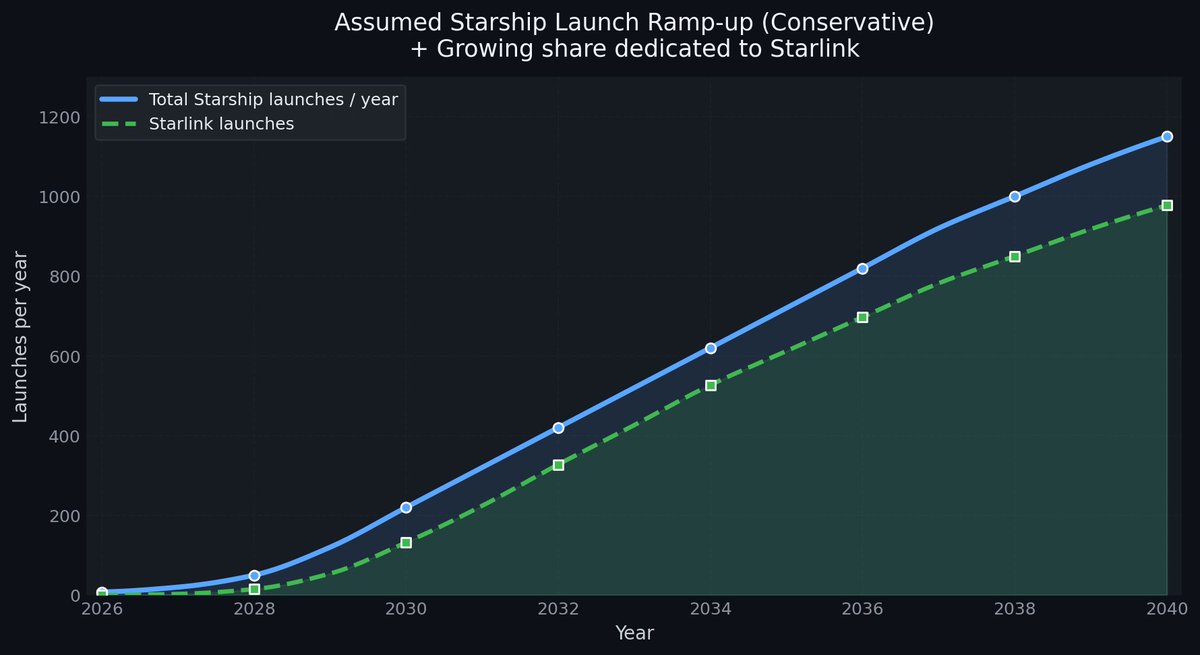Click the y-axis tick '600'

coord(65,357)
